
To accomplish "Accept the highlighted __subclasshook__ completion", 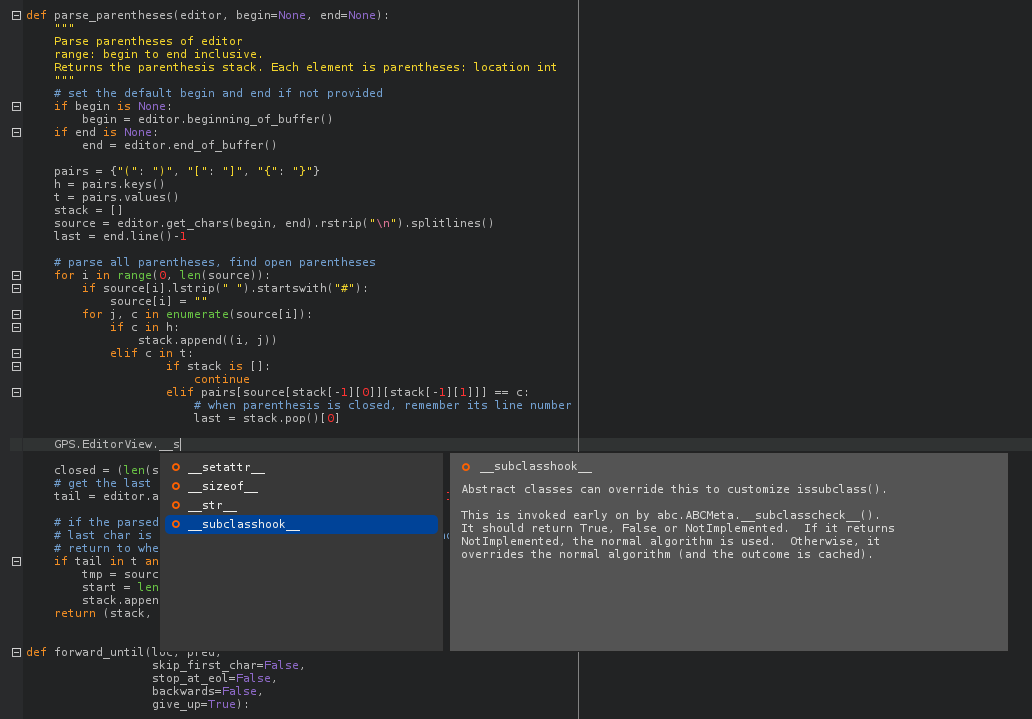I will [x=243, y=524].
